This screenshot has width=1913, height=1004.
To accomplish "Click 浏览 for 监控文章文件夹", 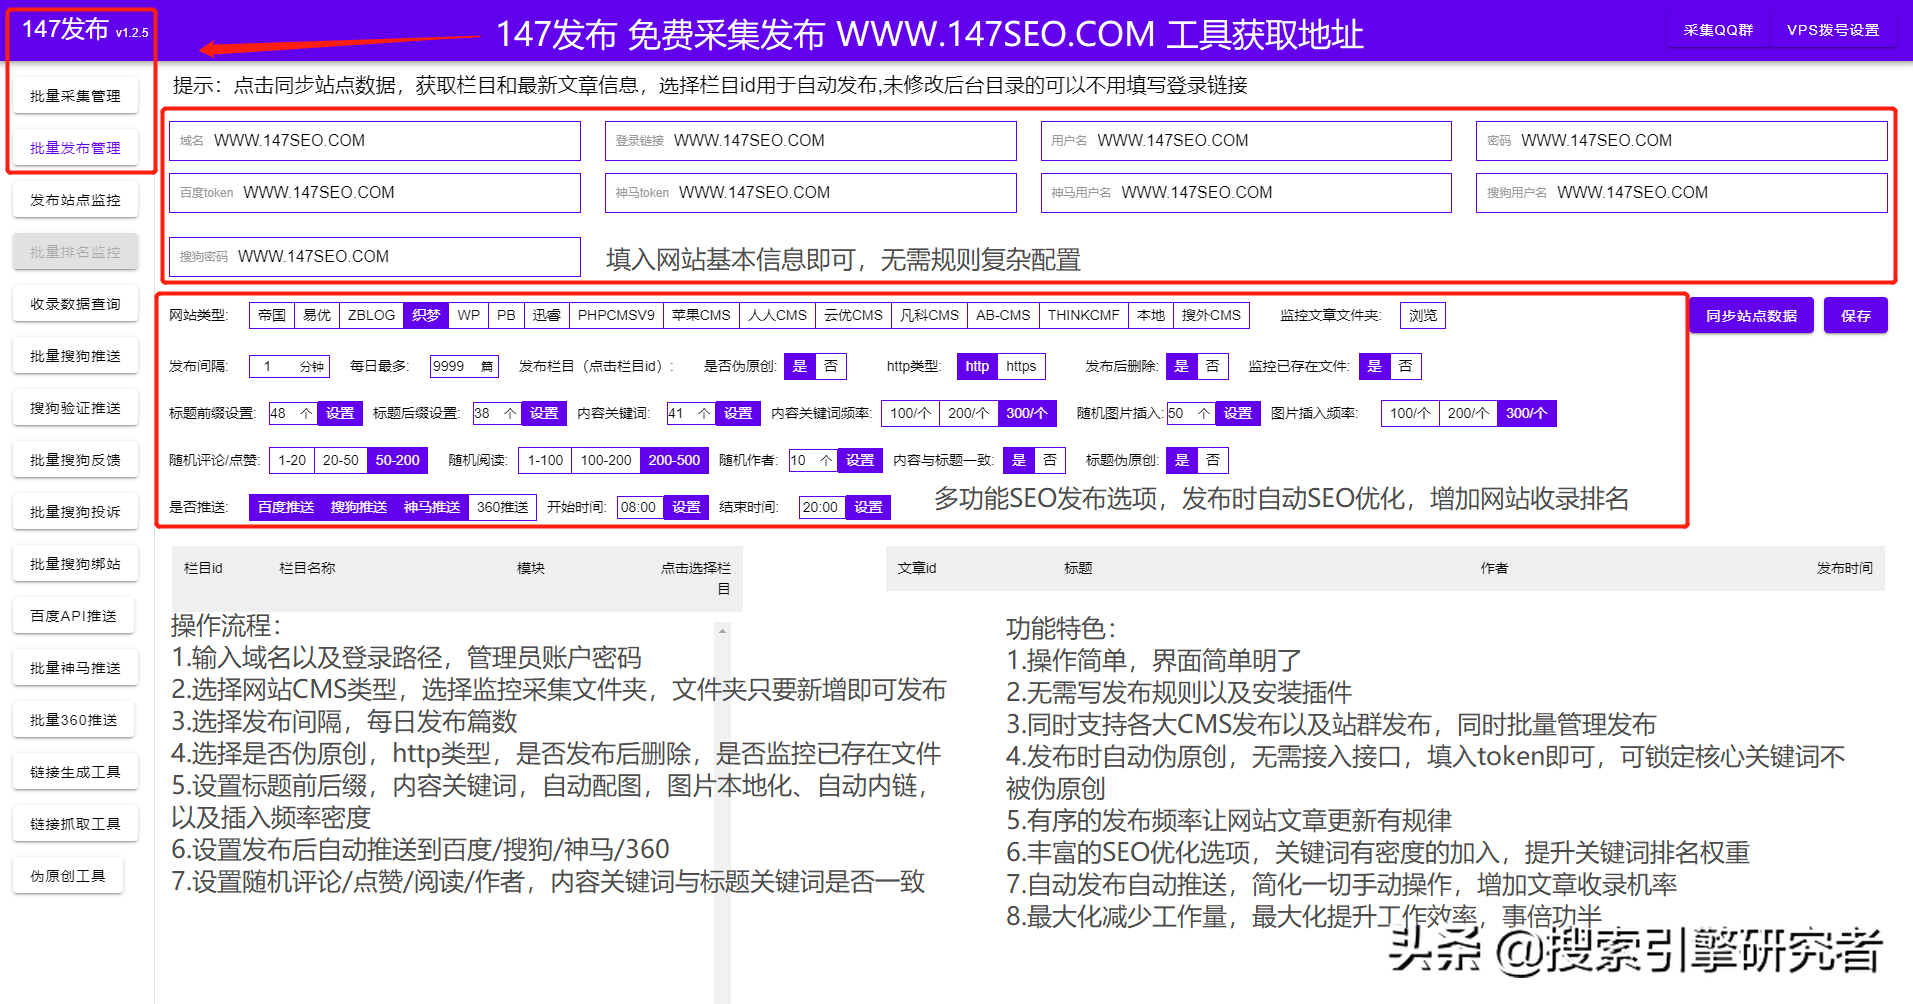I will tap(1422, 315).
